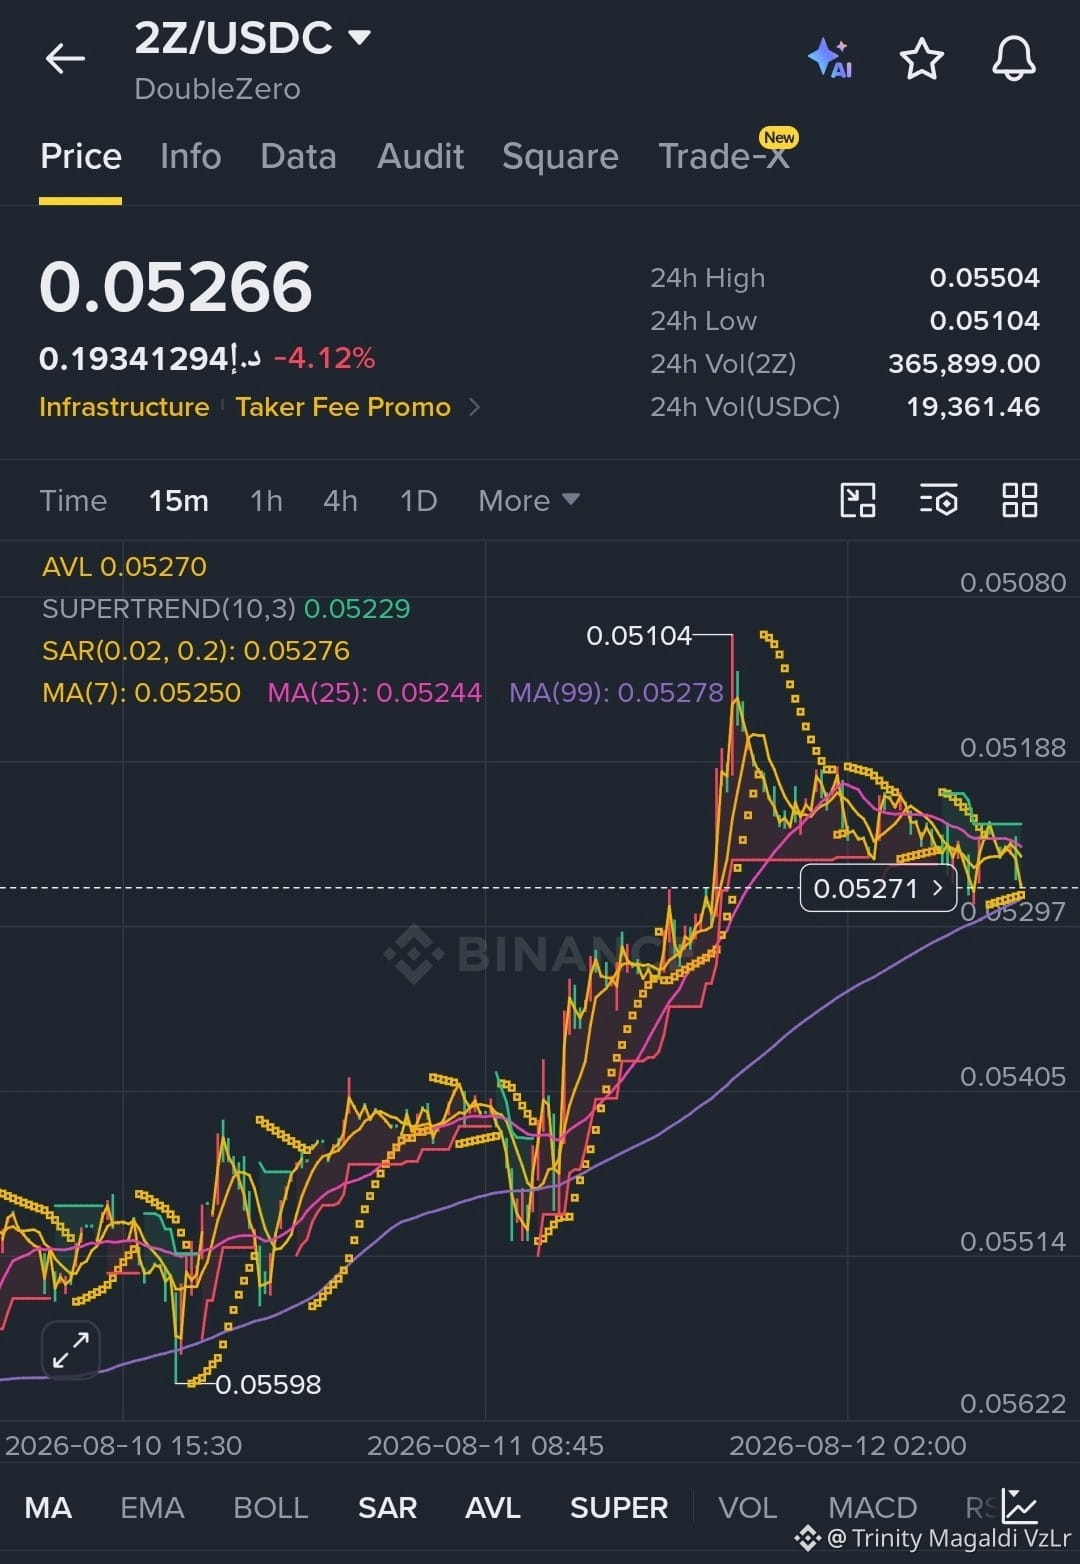Image resolution: width=1080 pixels, height=1564 pixels.
Task: Set a price alert with bell icon
Action: pos(1013,58)
